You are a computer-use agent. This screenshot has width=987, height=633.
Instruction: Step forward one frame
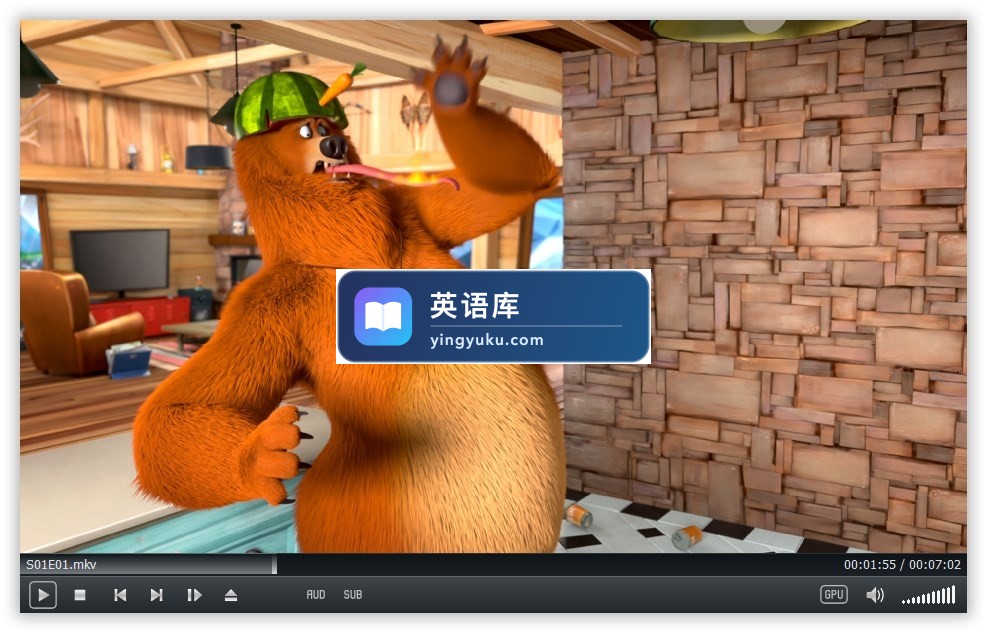(194, 595)
